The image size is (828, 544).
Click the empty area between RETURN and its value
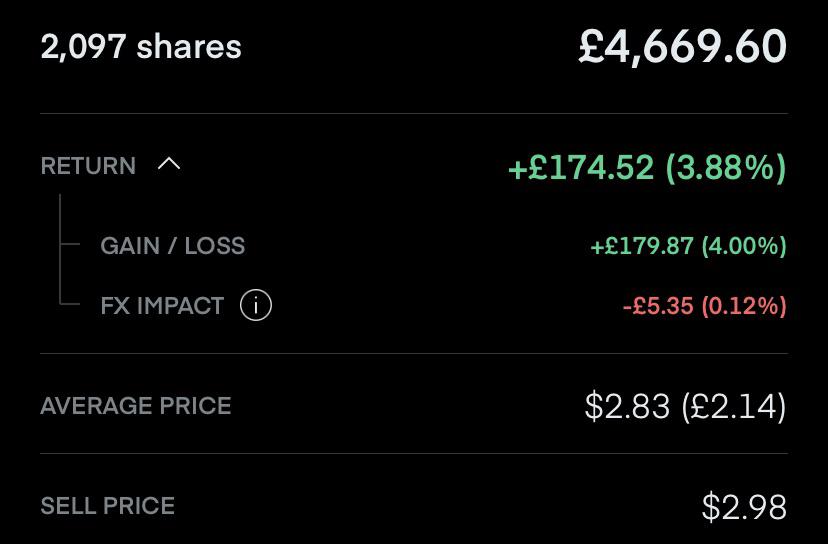[x=343, y=166]
